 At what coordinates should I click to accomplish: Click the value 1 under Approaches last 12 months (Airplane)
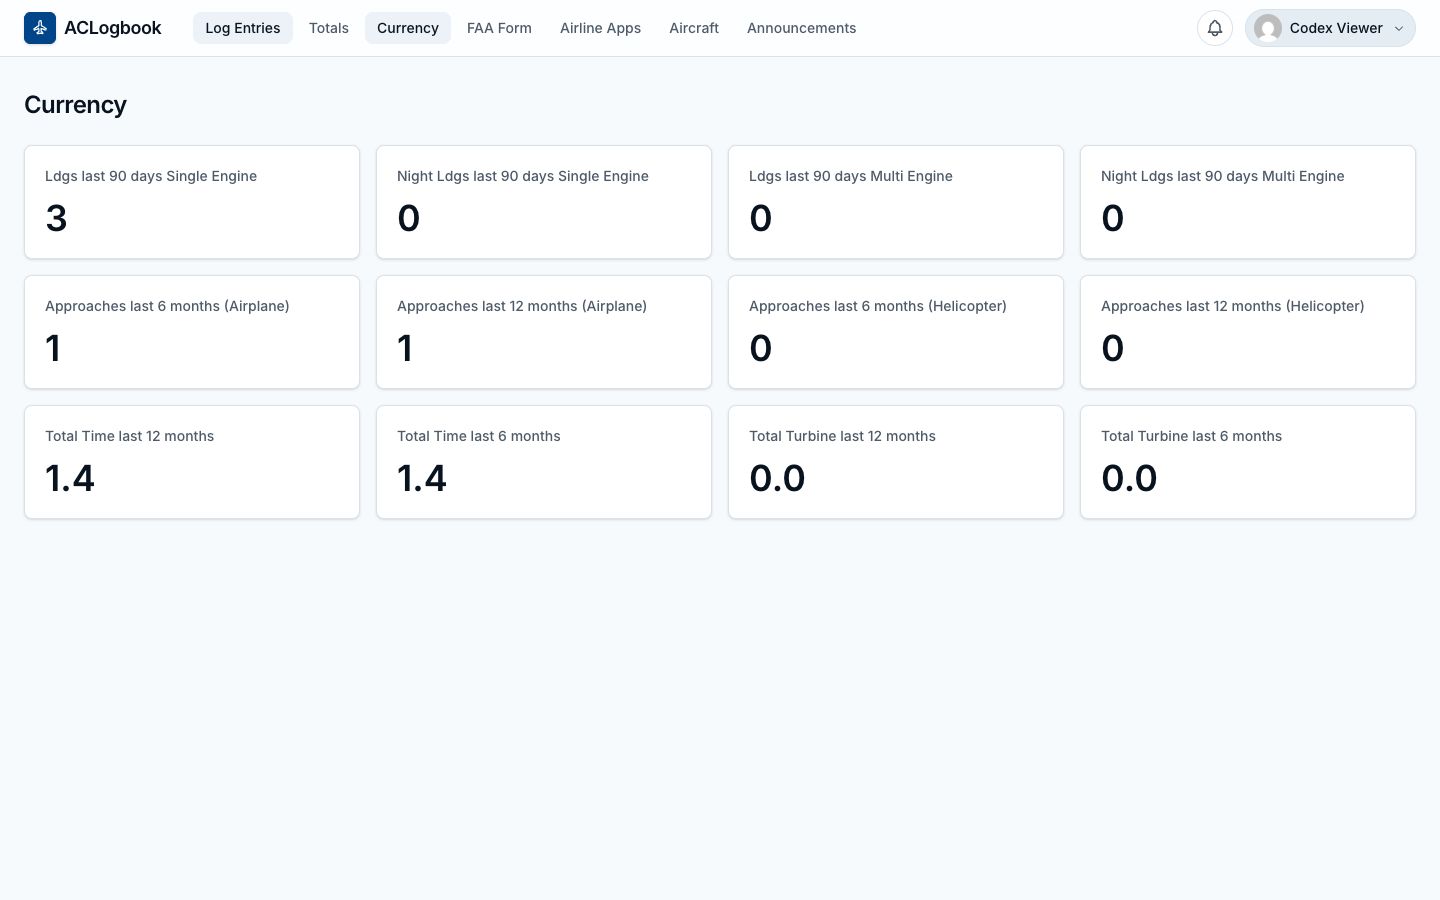coord(405,348)
